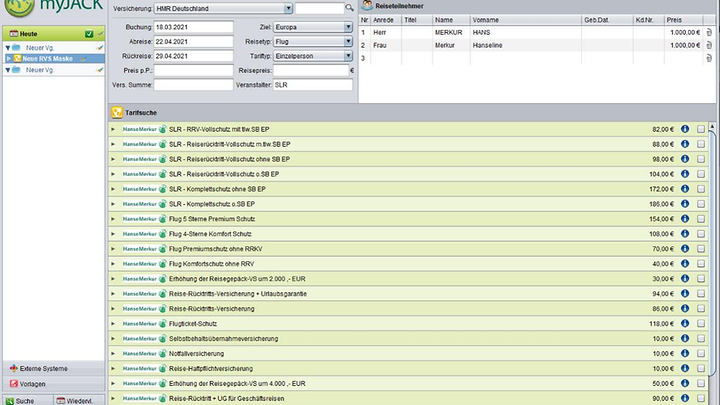Open the Reisetyp dropdown showing Flug

pos(348,41)
